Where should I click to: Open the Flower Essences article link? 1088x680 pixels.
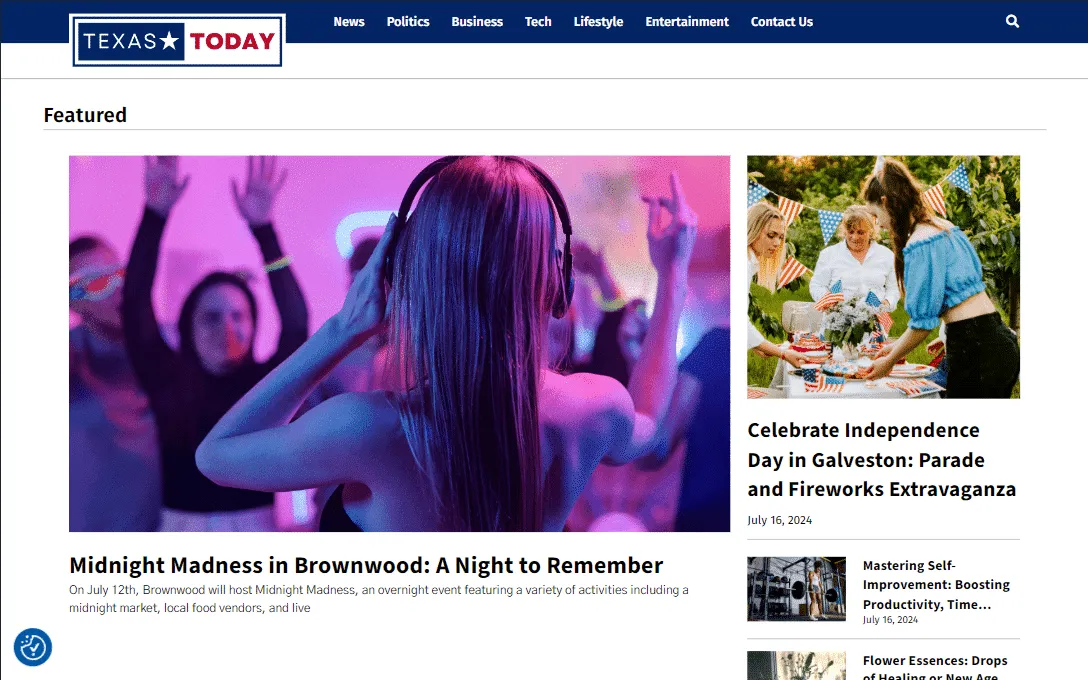pos(935,667)
